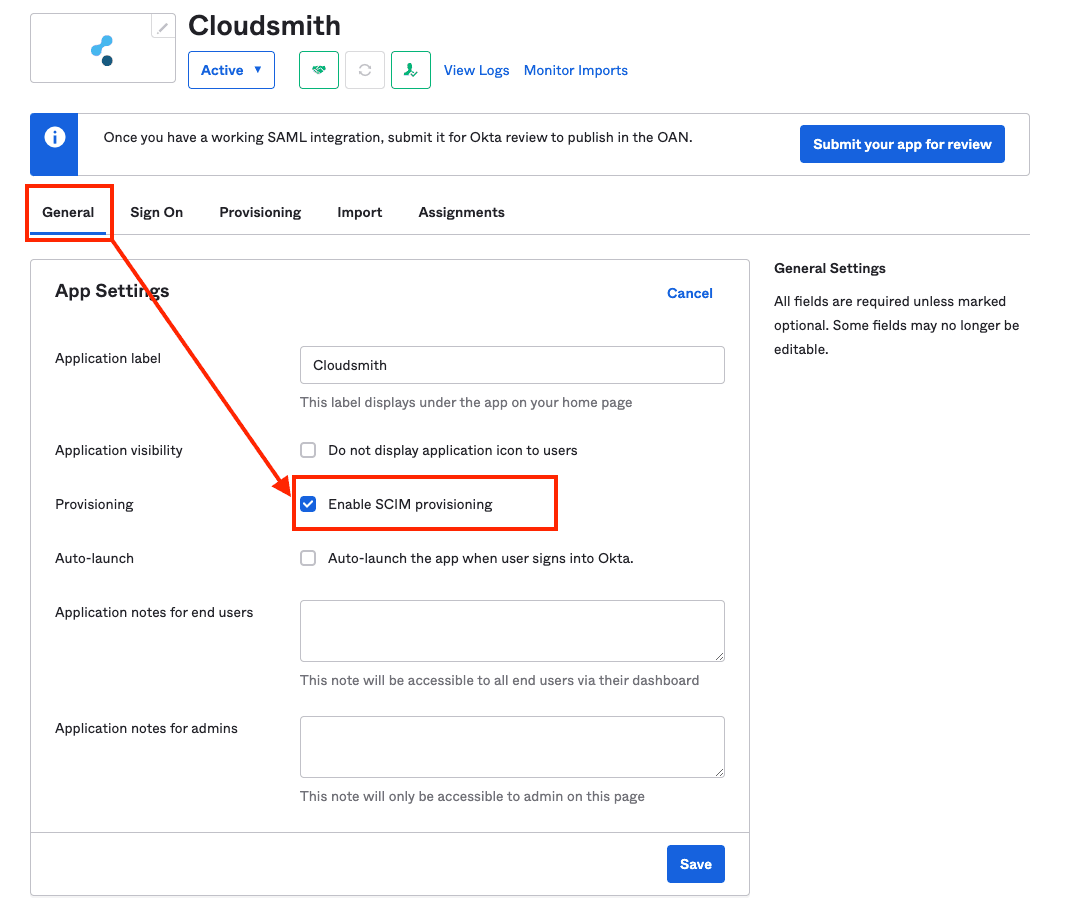Click the green user checkmark icon
Screen dimensions: 1087x911
tap(411, 70)
